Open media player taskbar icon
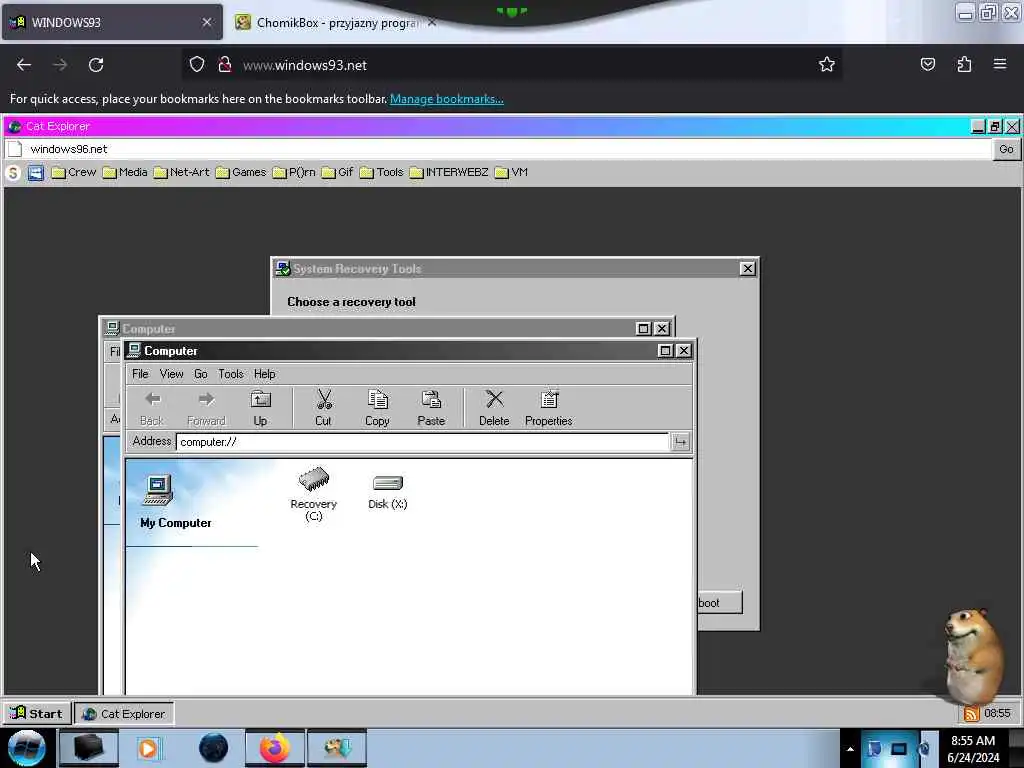The image size is (1024, 768). tap(148, 748)
